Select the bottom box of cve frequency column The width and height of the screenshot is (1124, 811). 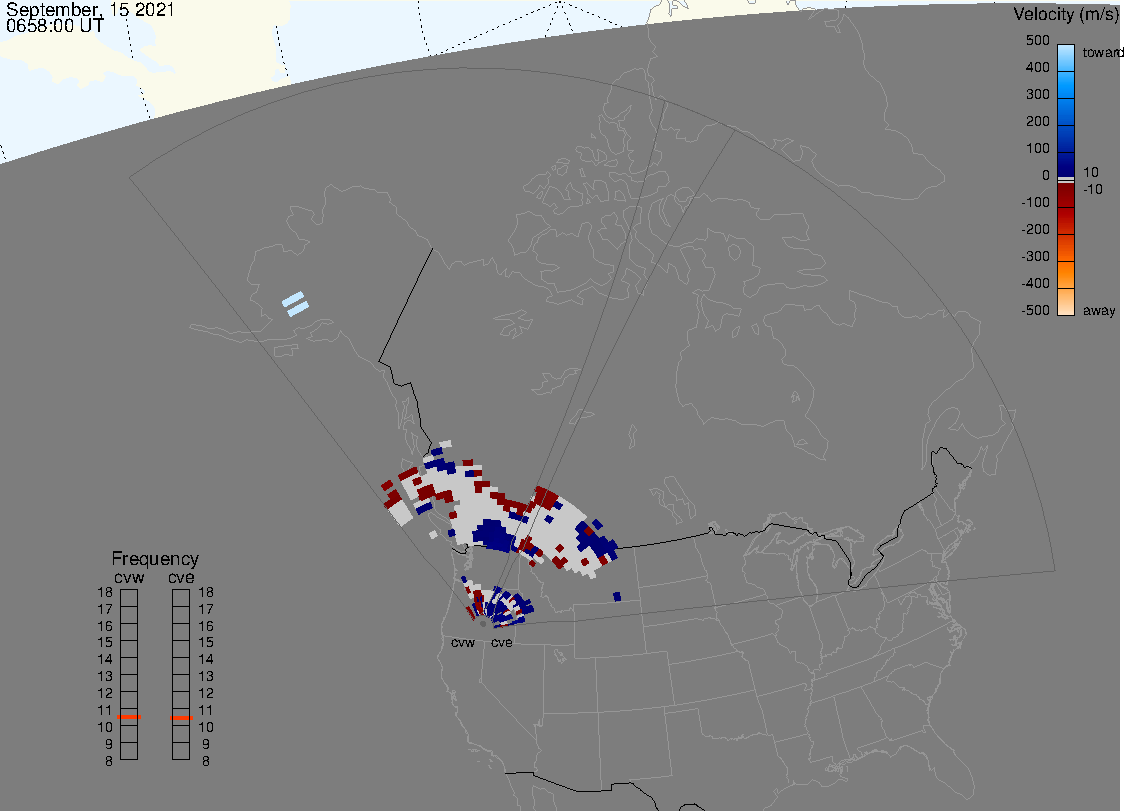(x=181, y=751)
